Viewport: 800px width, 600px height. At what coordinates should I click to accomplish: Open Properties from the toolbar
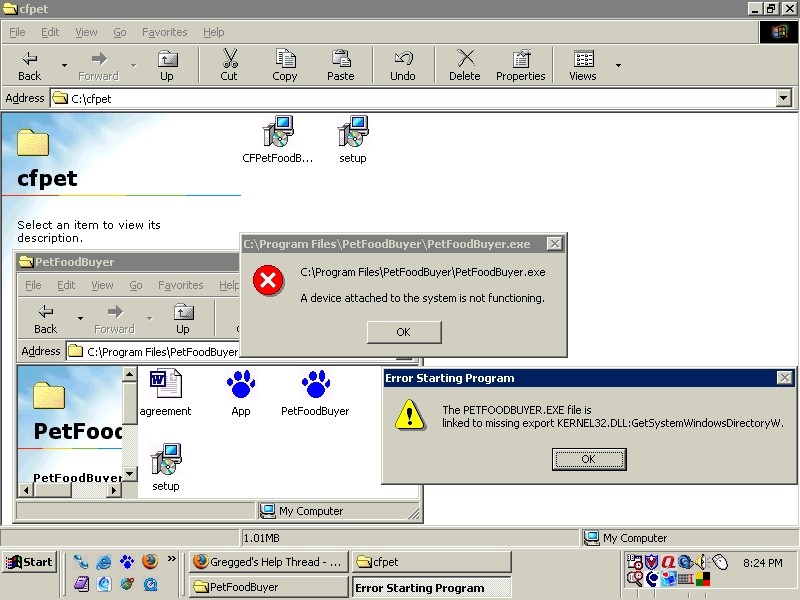(x=520, y=65)
